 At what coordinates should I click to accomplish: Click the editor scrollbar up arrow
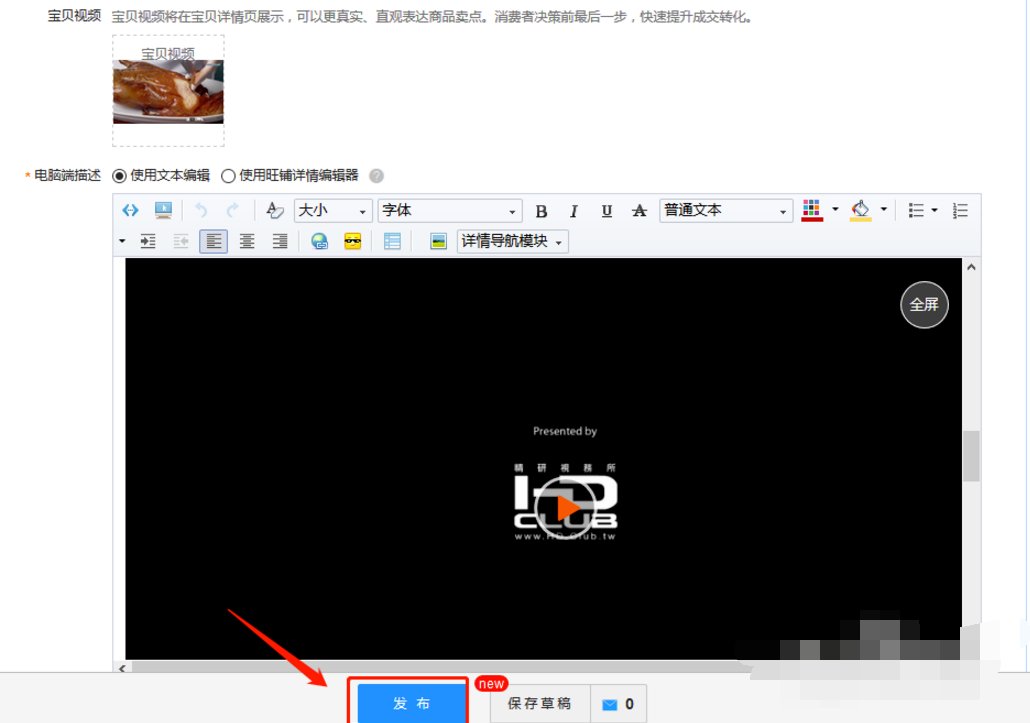coord(971,267)
